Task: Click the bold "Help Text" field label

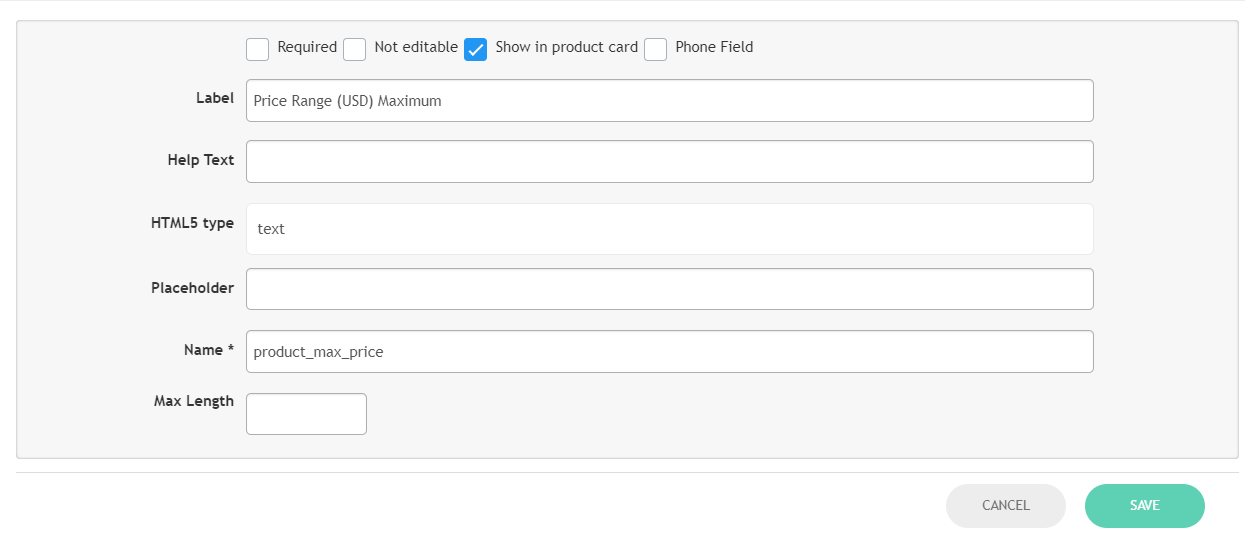Action: point(201,160)
